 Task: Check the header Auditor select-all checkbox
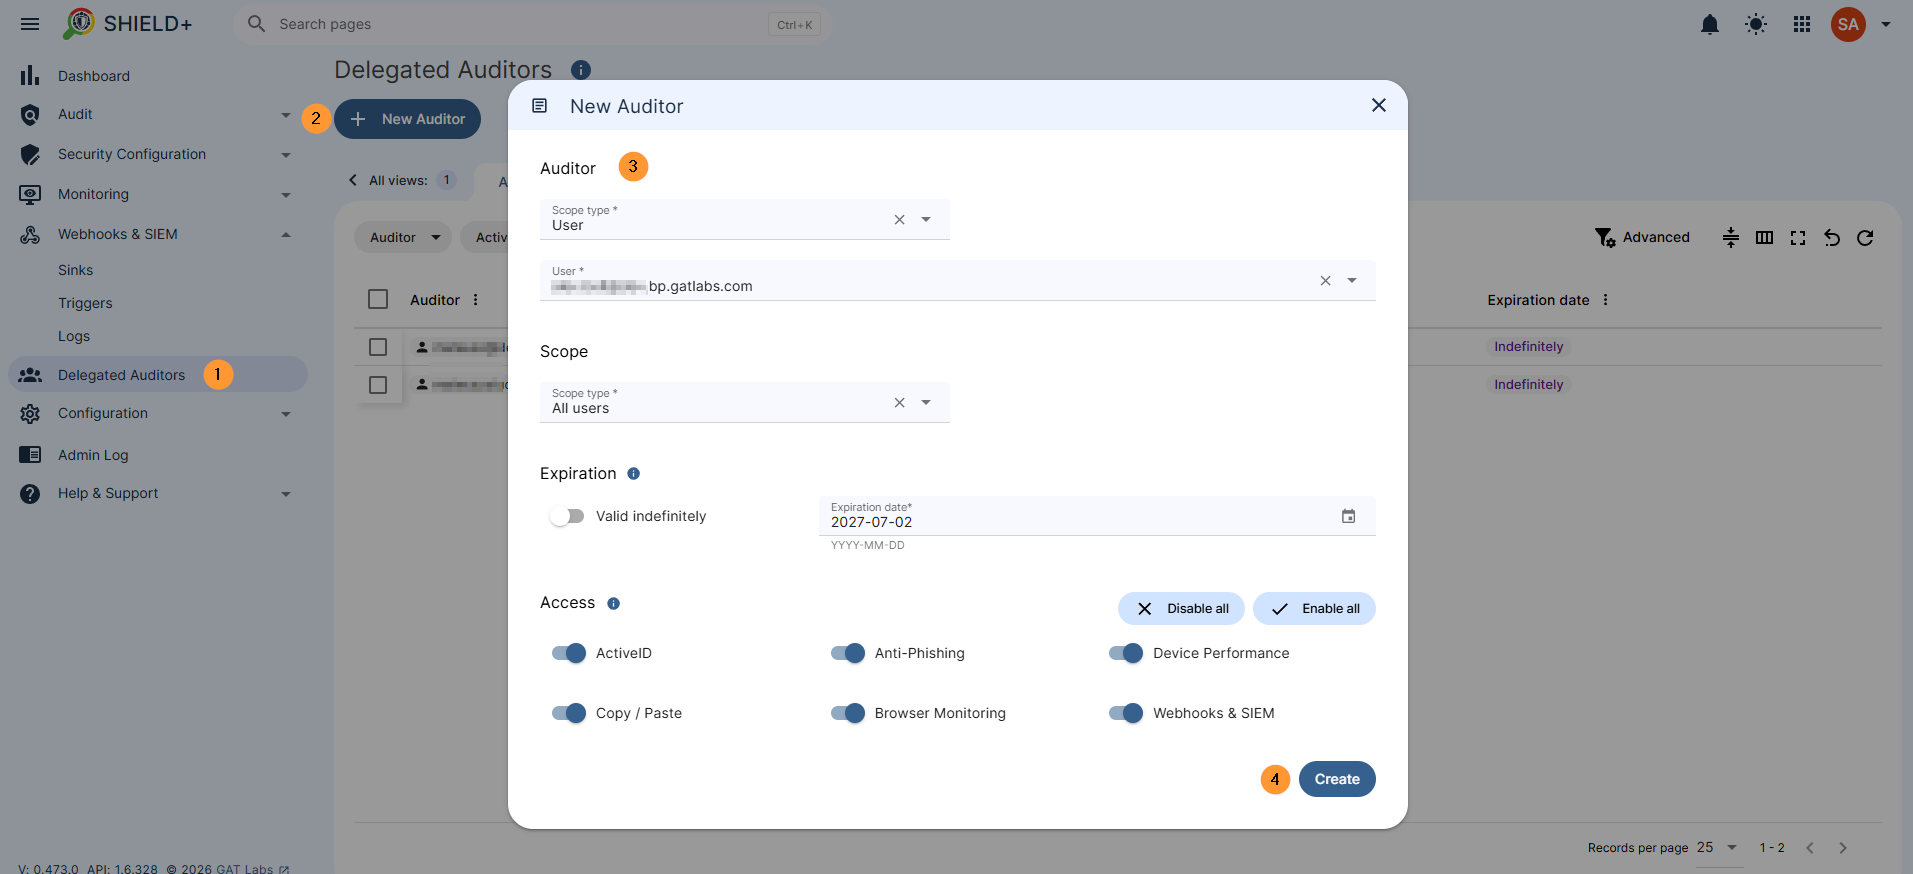pyautogui.click(x=378, y=299)
